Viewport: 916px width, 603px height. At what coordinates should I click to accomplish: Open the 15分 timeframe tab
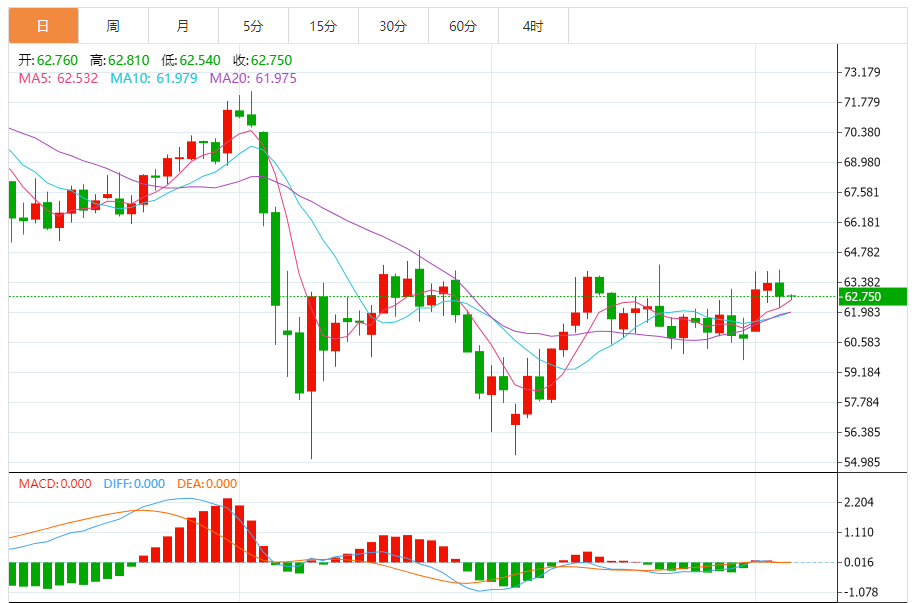coord(323,26)
